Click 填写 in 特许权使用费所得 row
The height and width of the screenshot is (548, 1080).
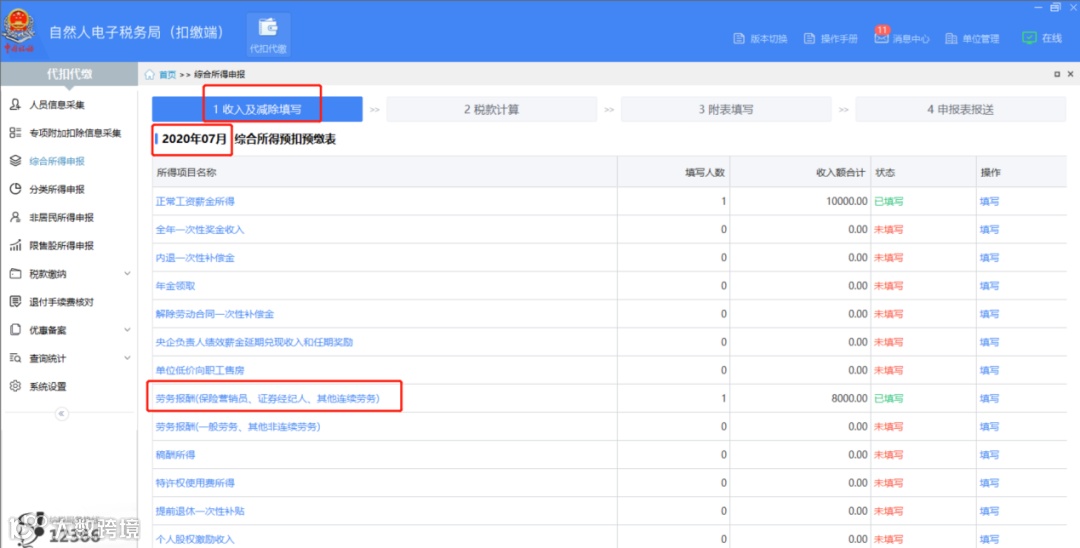989,483
